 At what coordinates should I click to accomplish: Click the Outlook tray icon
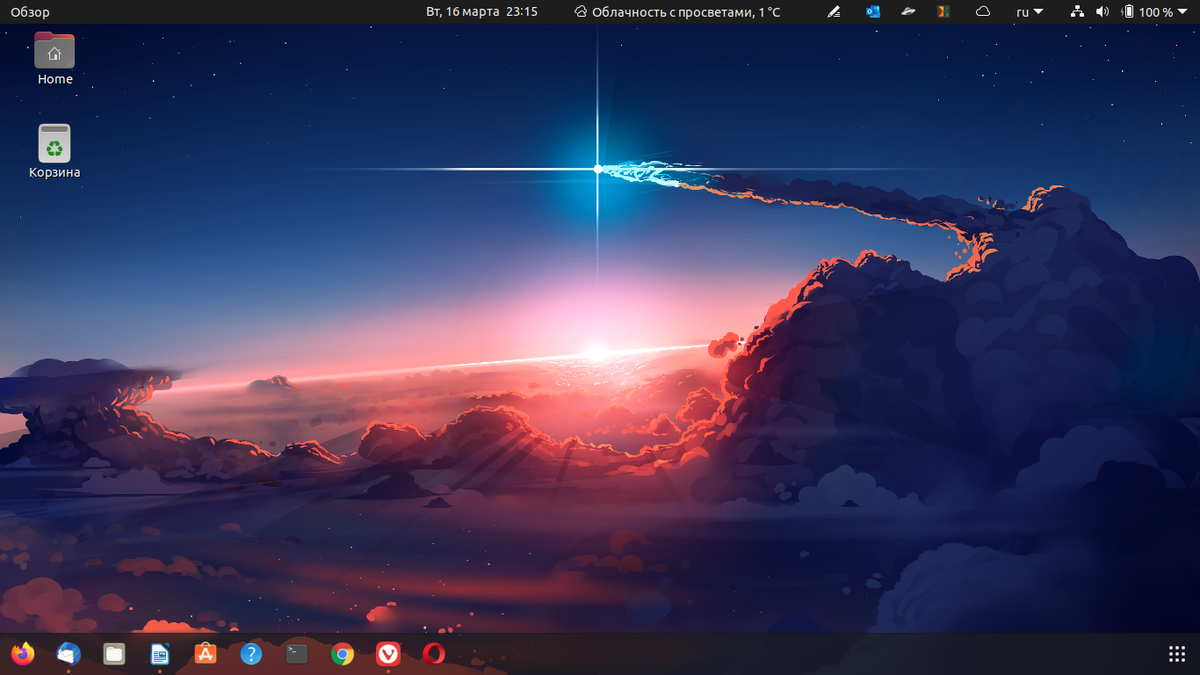[873, 12]
